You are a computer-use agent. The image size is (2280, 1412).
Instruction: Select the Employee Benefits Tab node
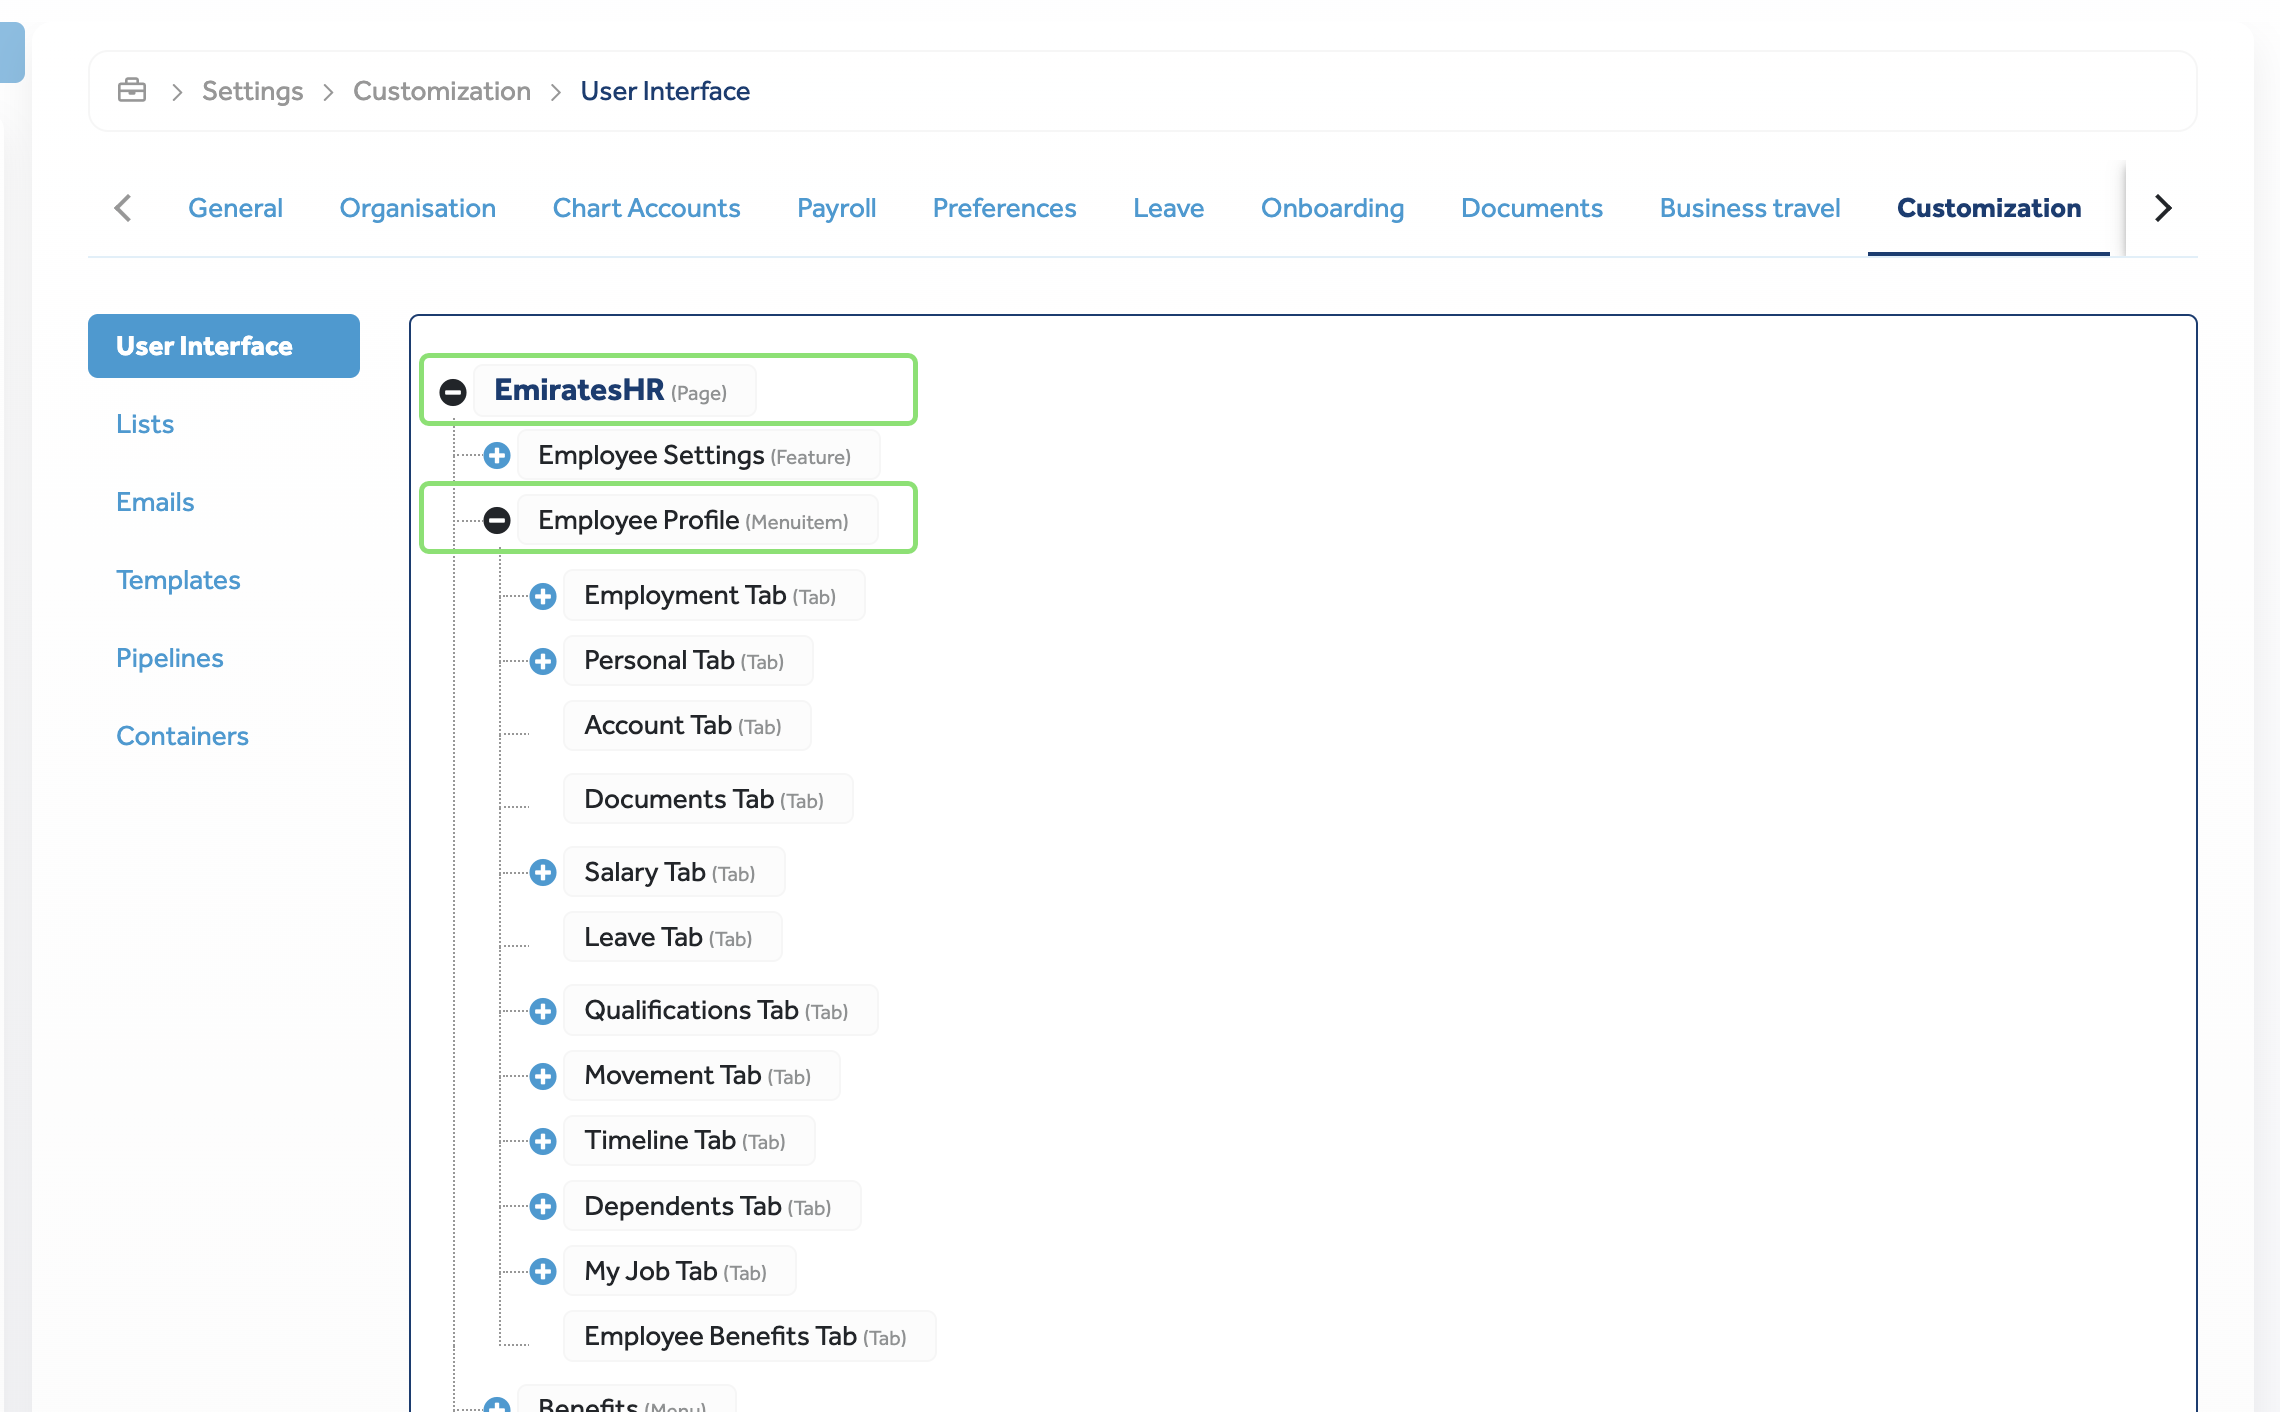point(748,1336)
